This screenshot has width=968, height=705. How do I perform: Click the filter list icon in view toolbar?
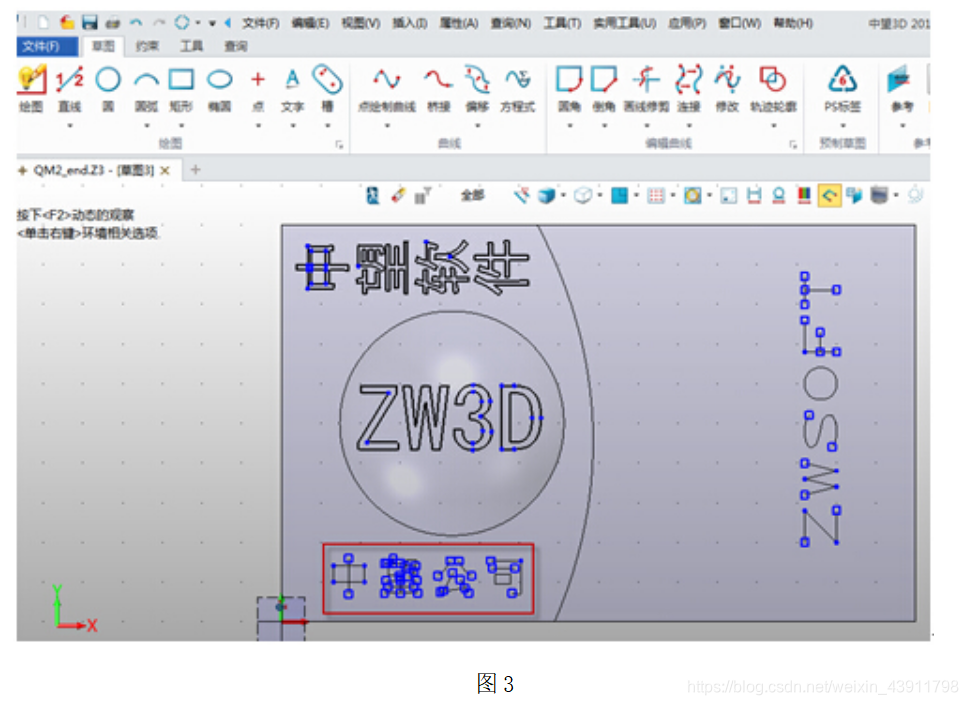(x=422, y=196)
